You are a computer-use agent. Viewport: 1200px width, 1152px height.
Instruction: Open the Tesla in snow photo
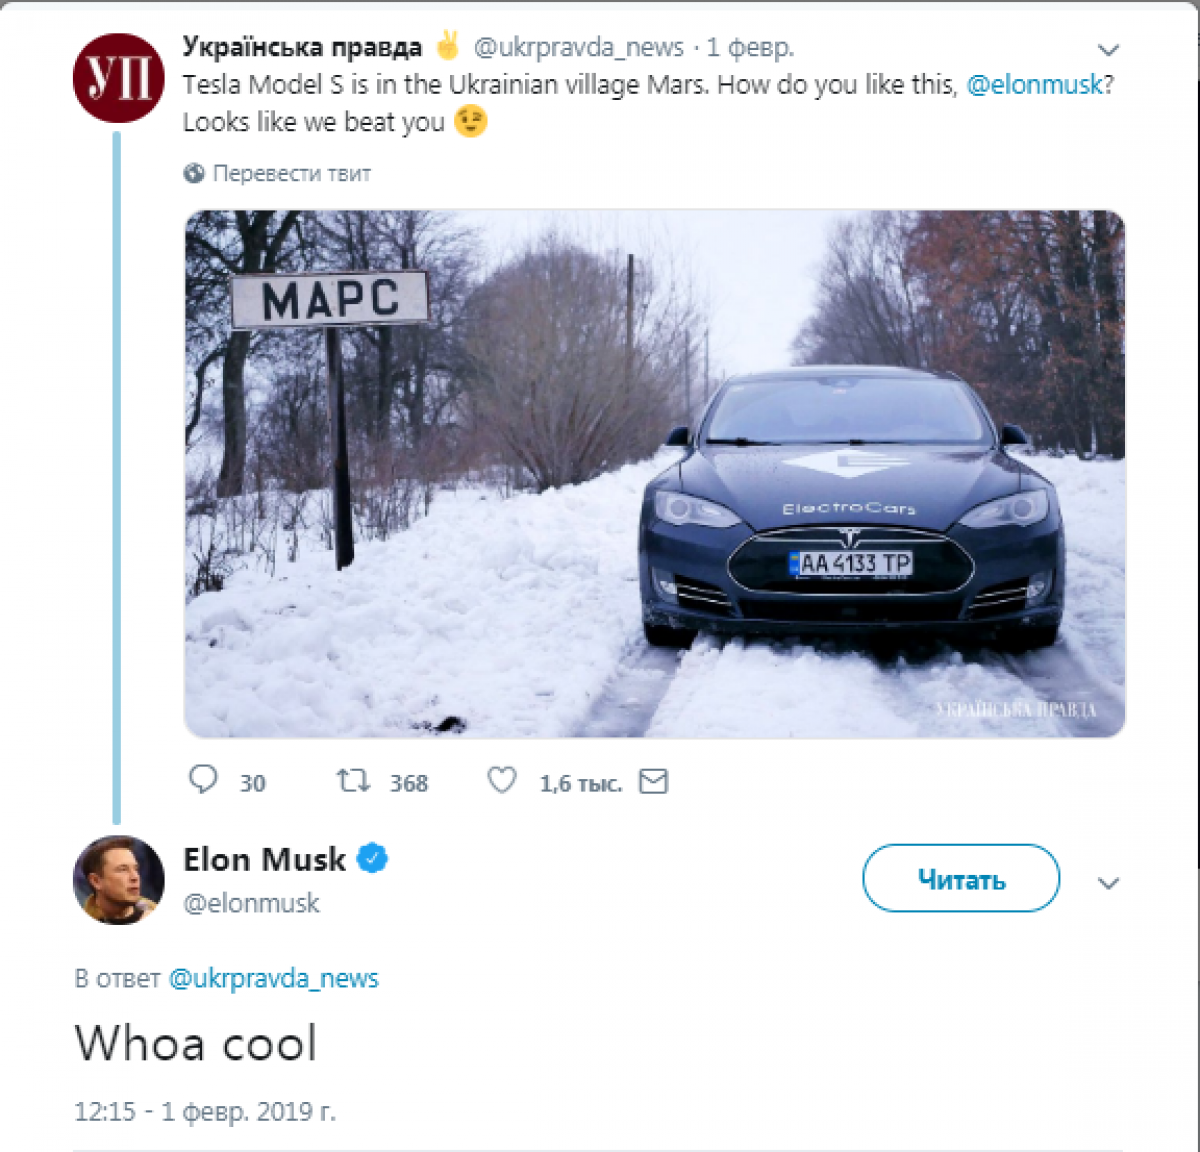pos(654,473)
